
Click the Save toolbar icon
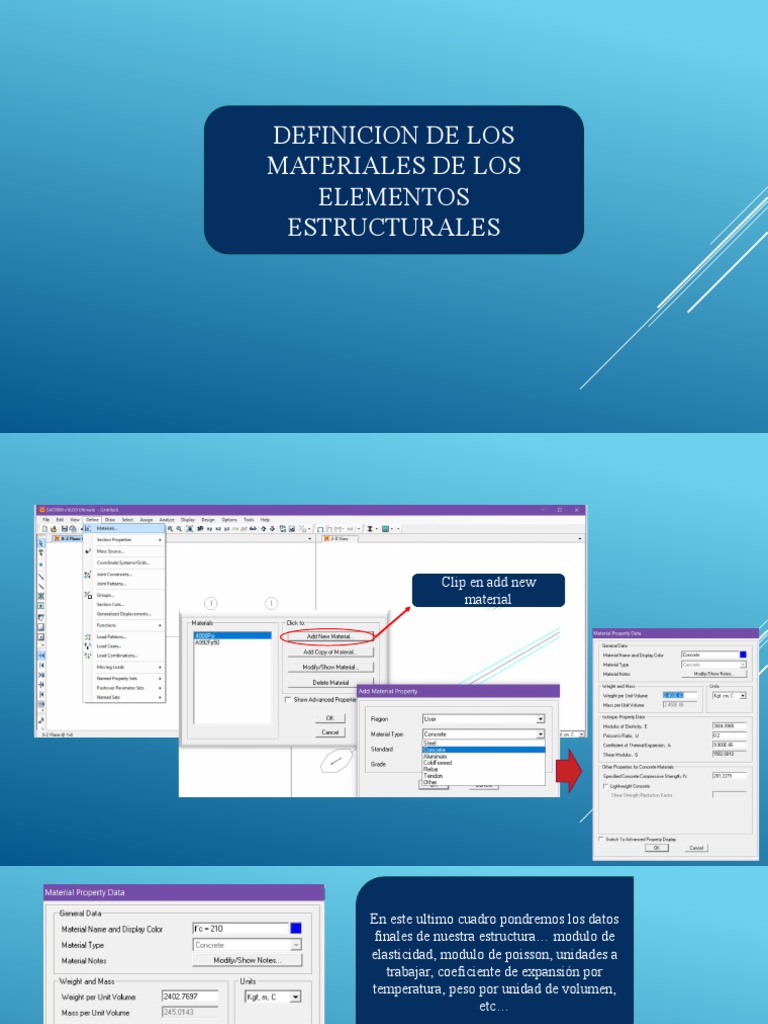pos(64,529)
